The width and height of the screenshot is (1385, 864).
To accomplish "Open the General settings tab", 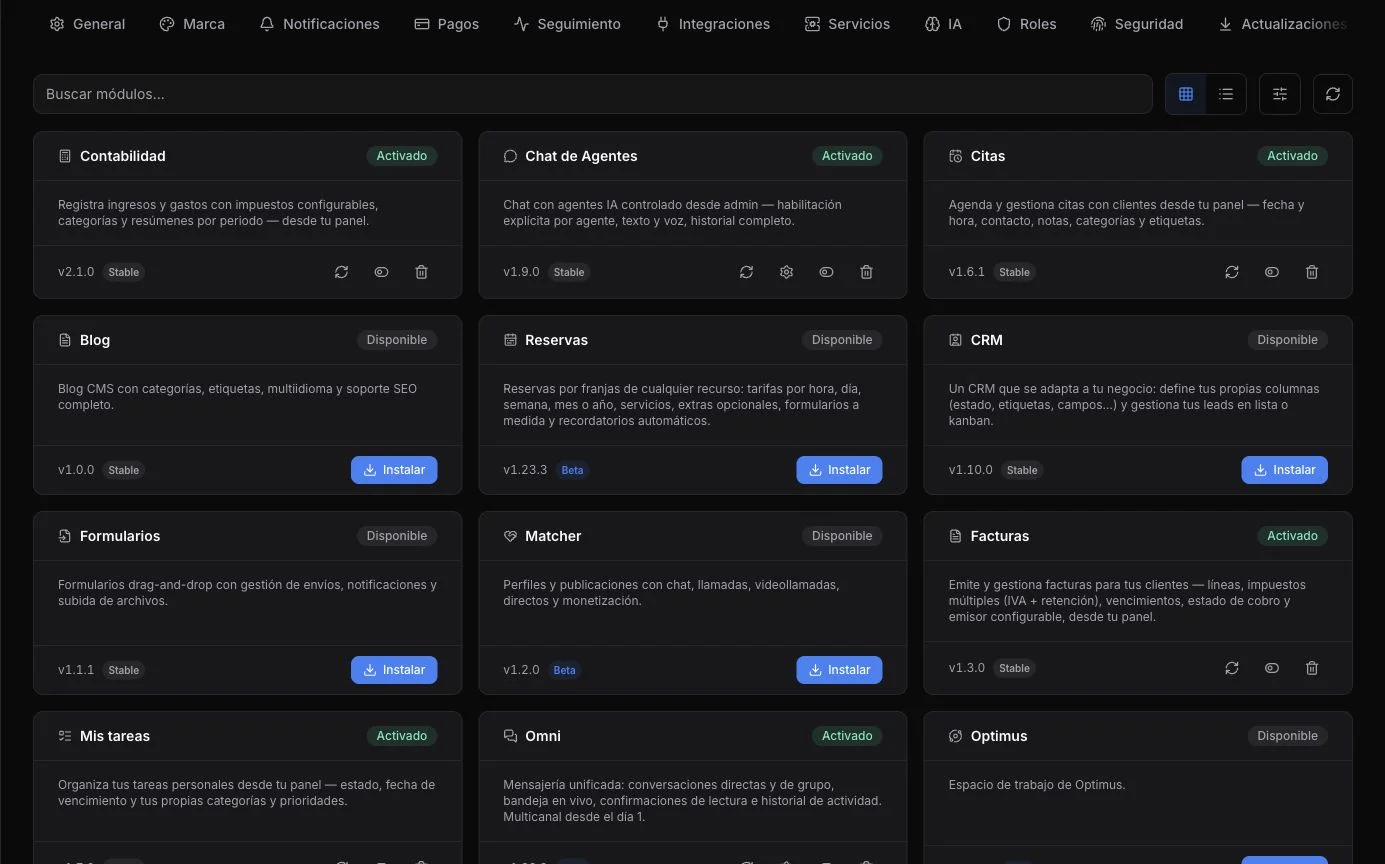I will click(x=88, y=24).
